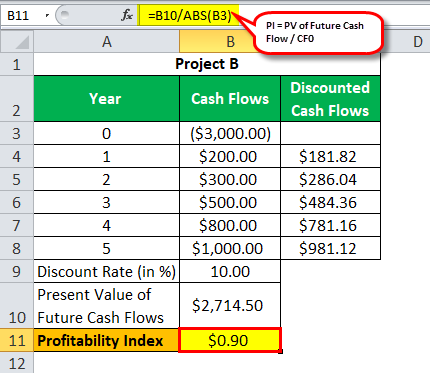Select row 7 header
This screenshot has width=430, height=373.
coord(17,225)
